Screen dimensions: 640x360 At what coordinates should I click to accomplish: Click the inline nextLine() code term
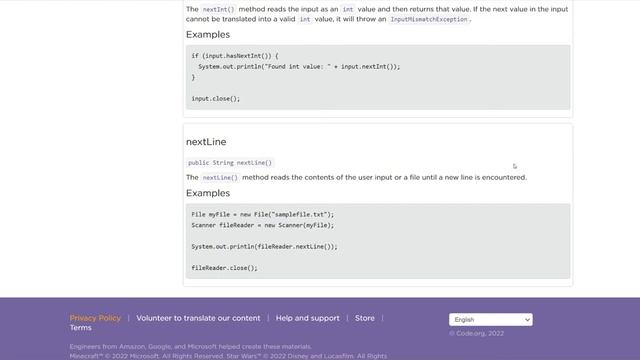point(220,178)
